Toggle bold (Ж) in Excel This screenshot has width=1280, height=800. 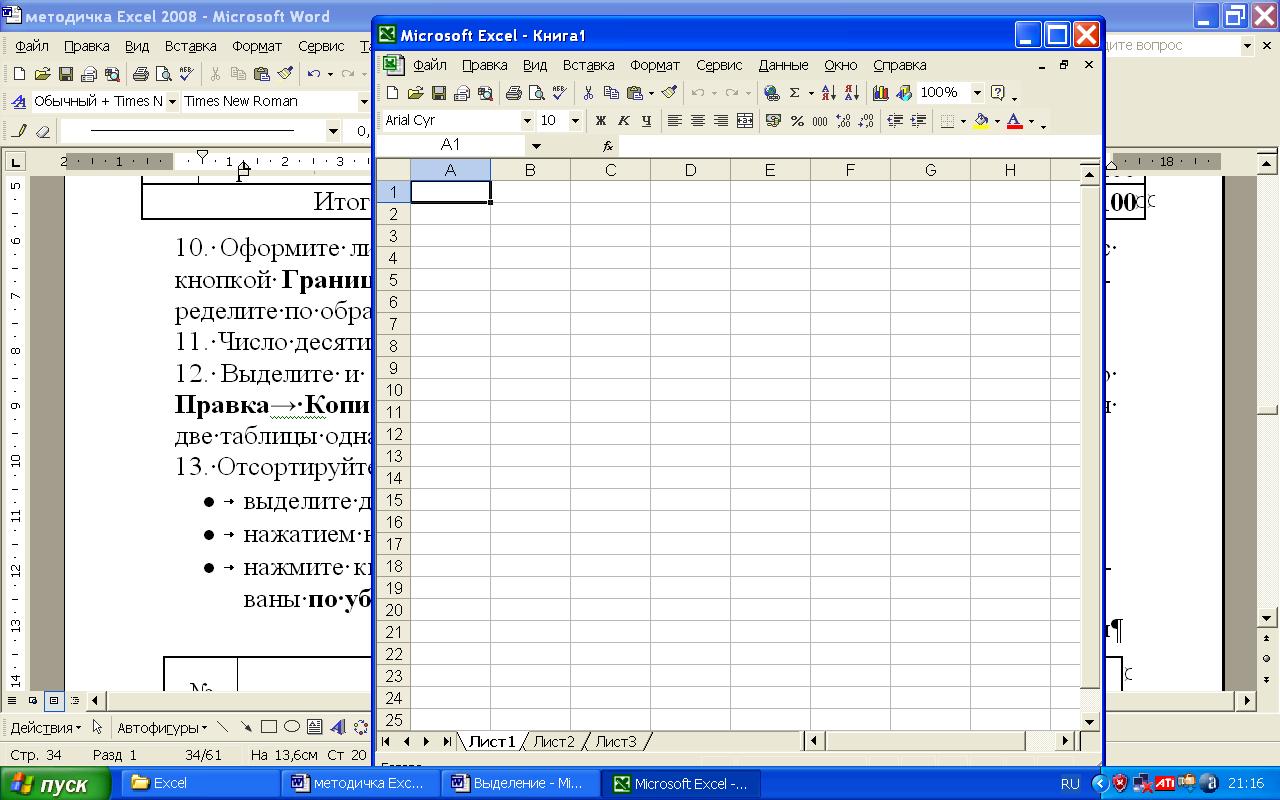[600, 121]
